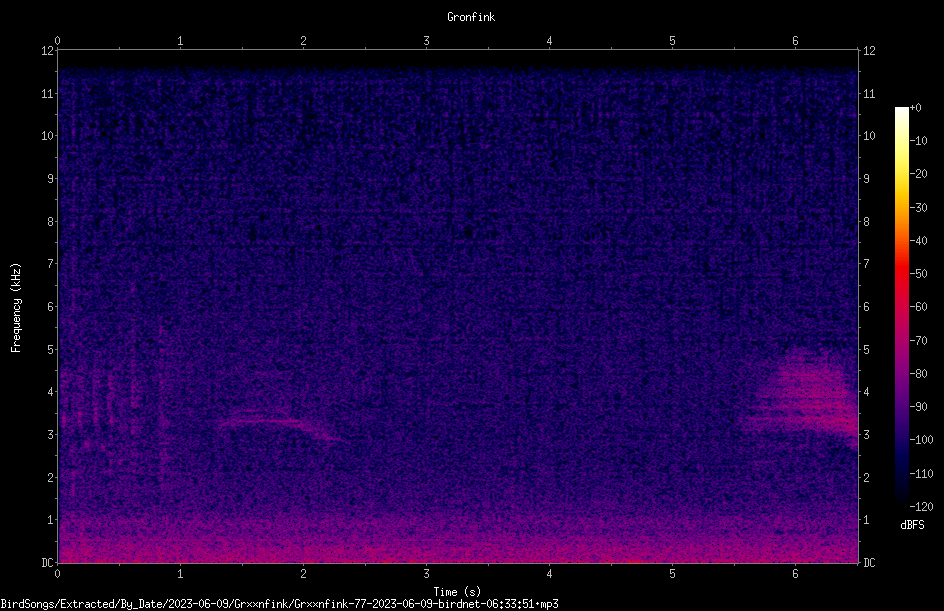
Task: Click the 2 tick on right frequency axis
Action: point(866,477)
